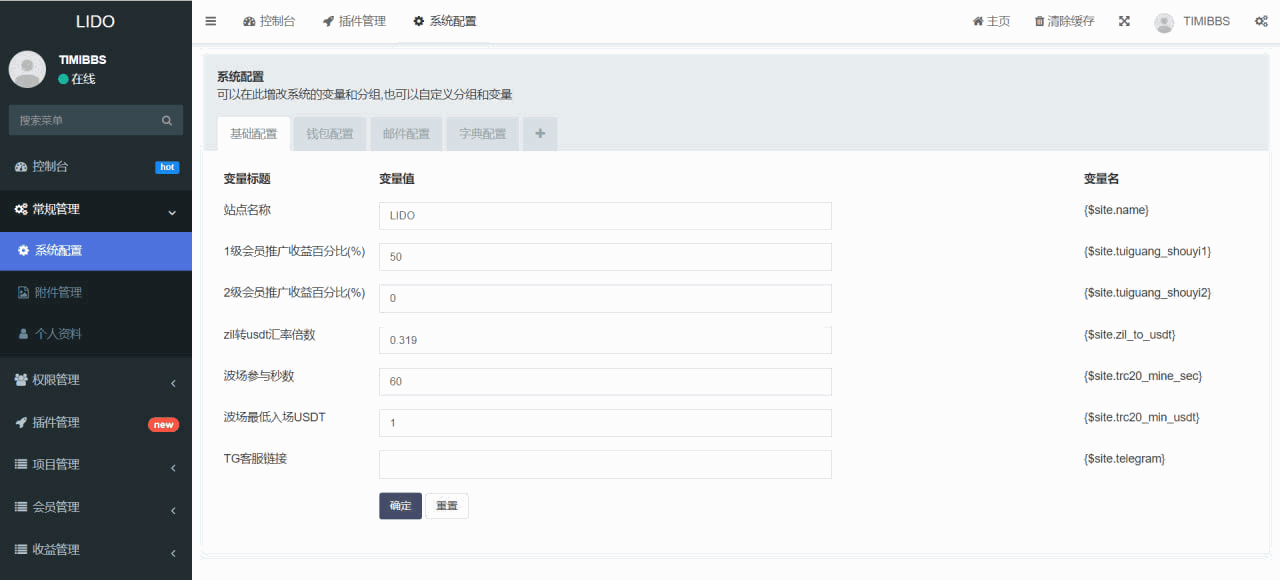The image size is (1280, 580).
Task: Click the 重置 reset button
Action: point(447,505)
